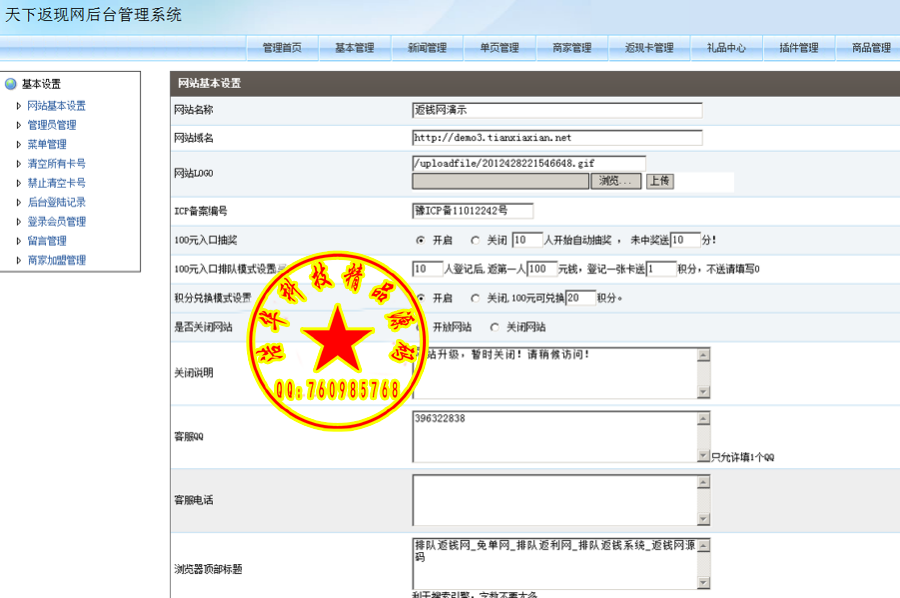Screen dimensions: 900x598
Task: Open the 基本管理 menu tab
Action: click(x=355, y=47)
